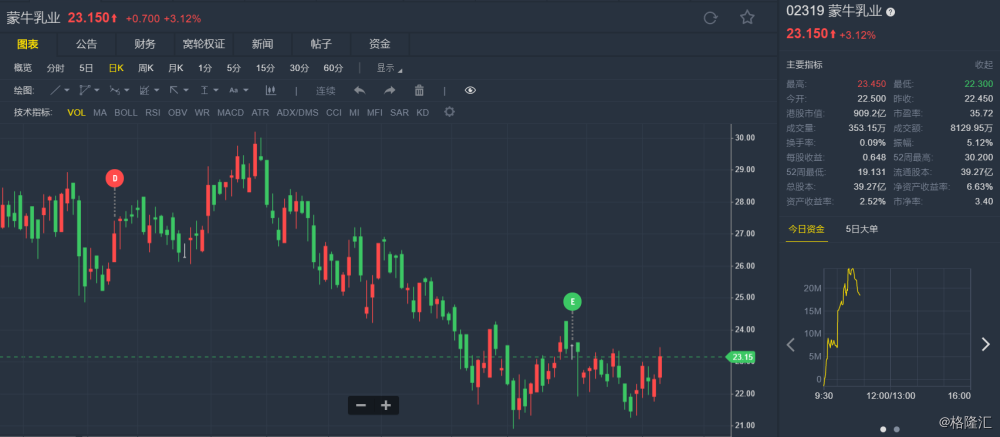Expand measure tool dropdown arrow
The height and width of the screenshot is (437, 1000).
(216, 91)
